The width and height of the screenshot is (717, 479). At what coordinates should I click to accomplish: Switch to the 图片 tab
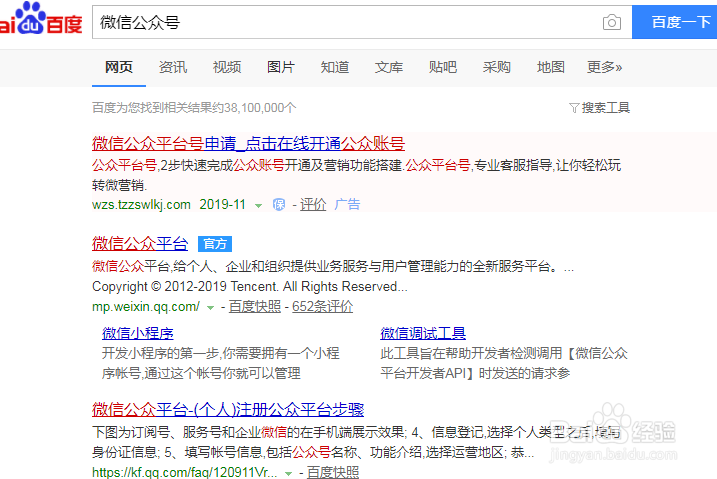281,67
